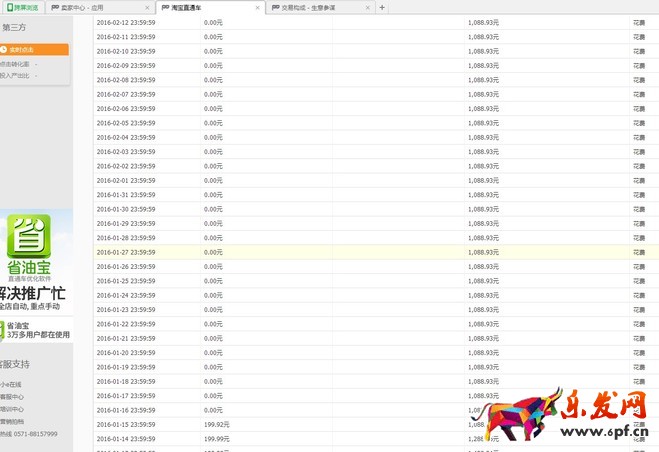Open 点击转化率 sidebar item

tap(15, 63)
